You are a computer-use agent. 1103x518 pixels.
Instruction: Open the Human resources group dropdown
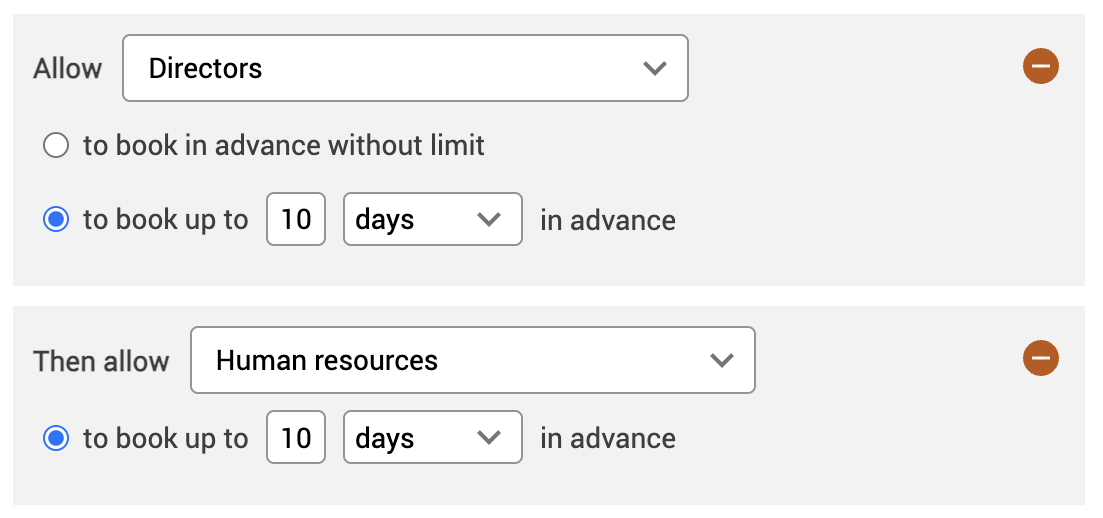tap(471, 360)
